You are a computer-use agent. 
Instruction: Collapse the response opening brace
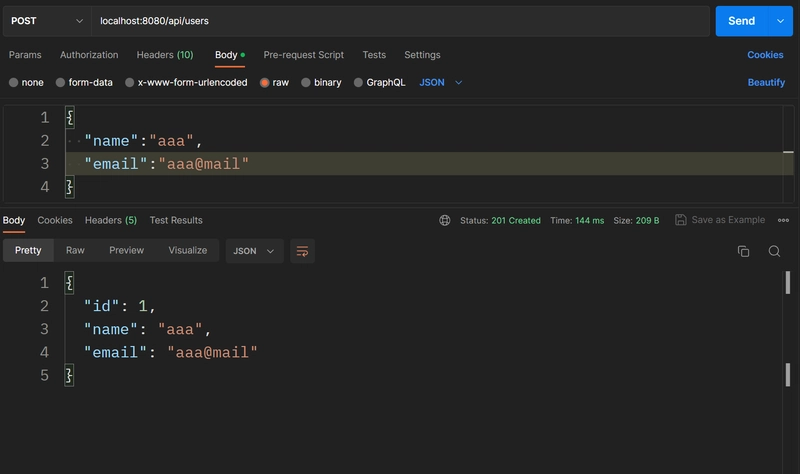pyautogui.click(x=69, y=283)
